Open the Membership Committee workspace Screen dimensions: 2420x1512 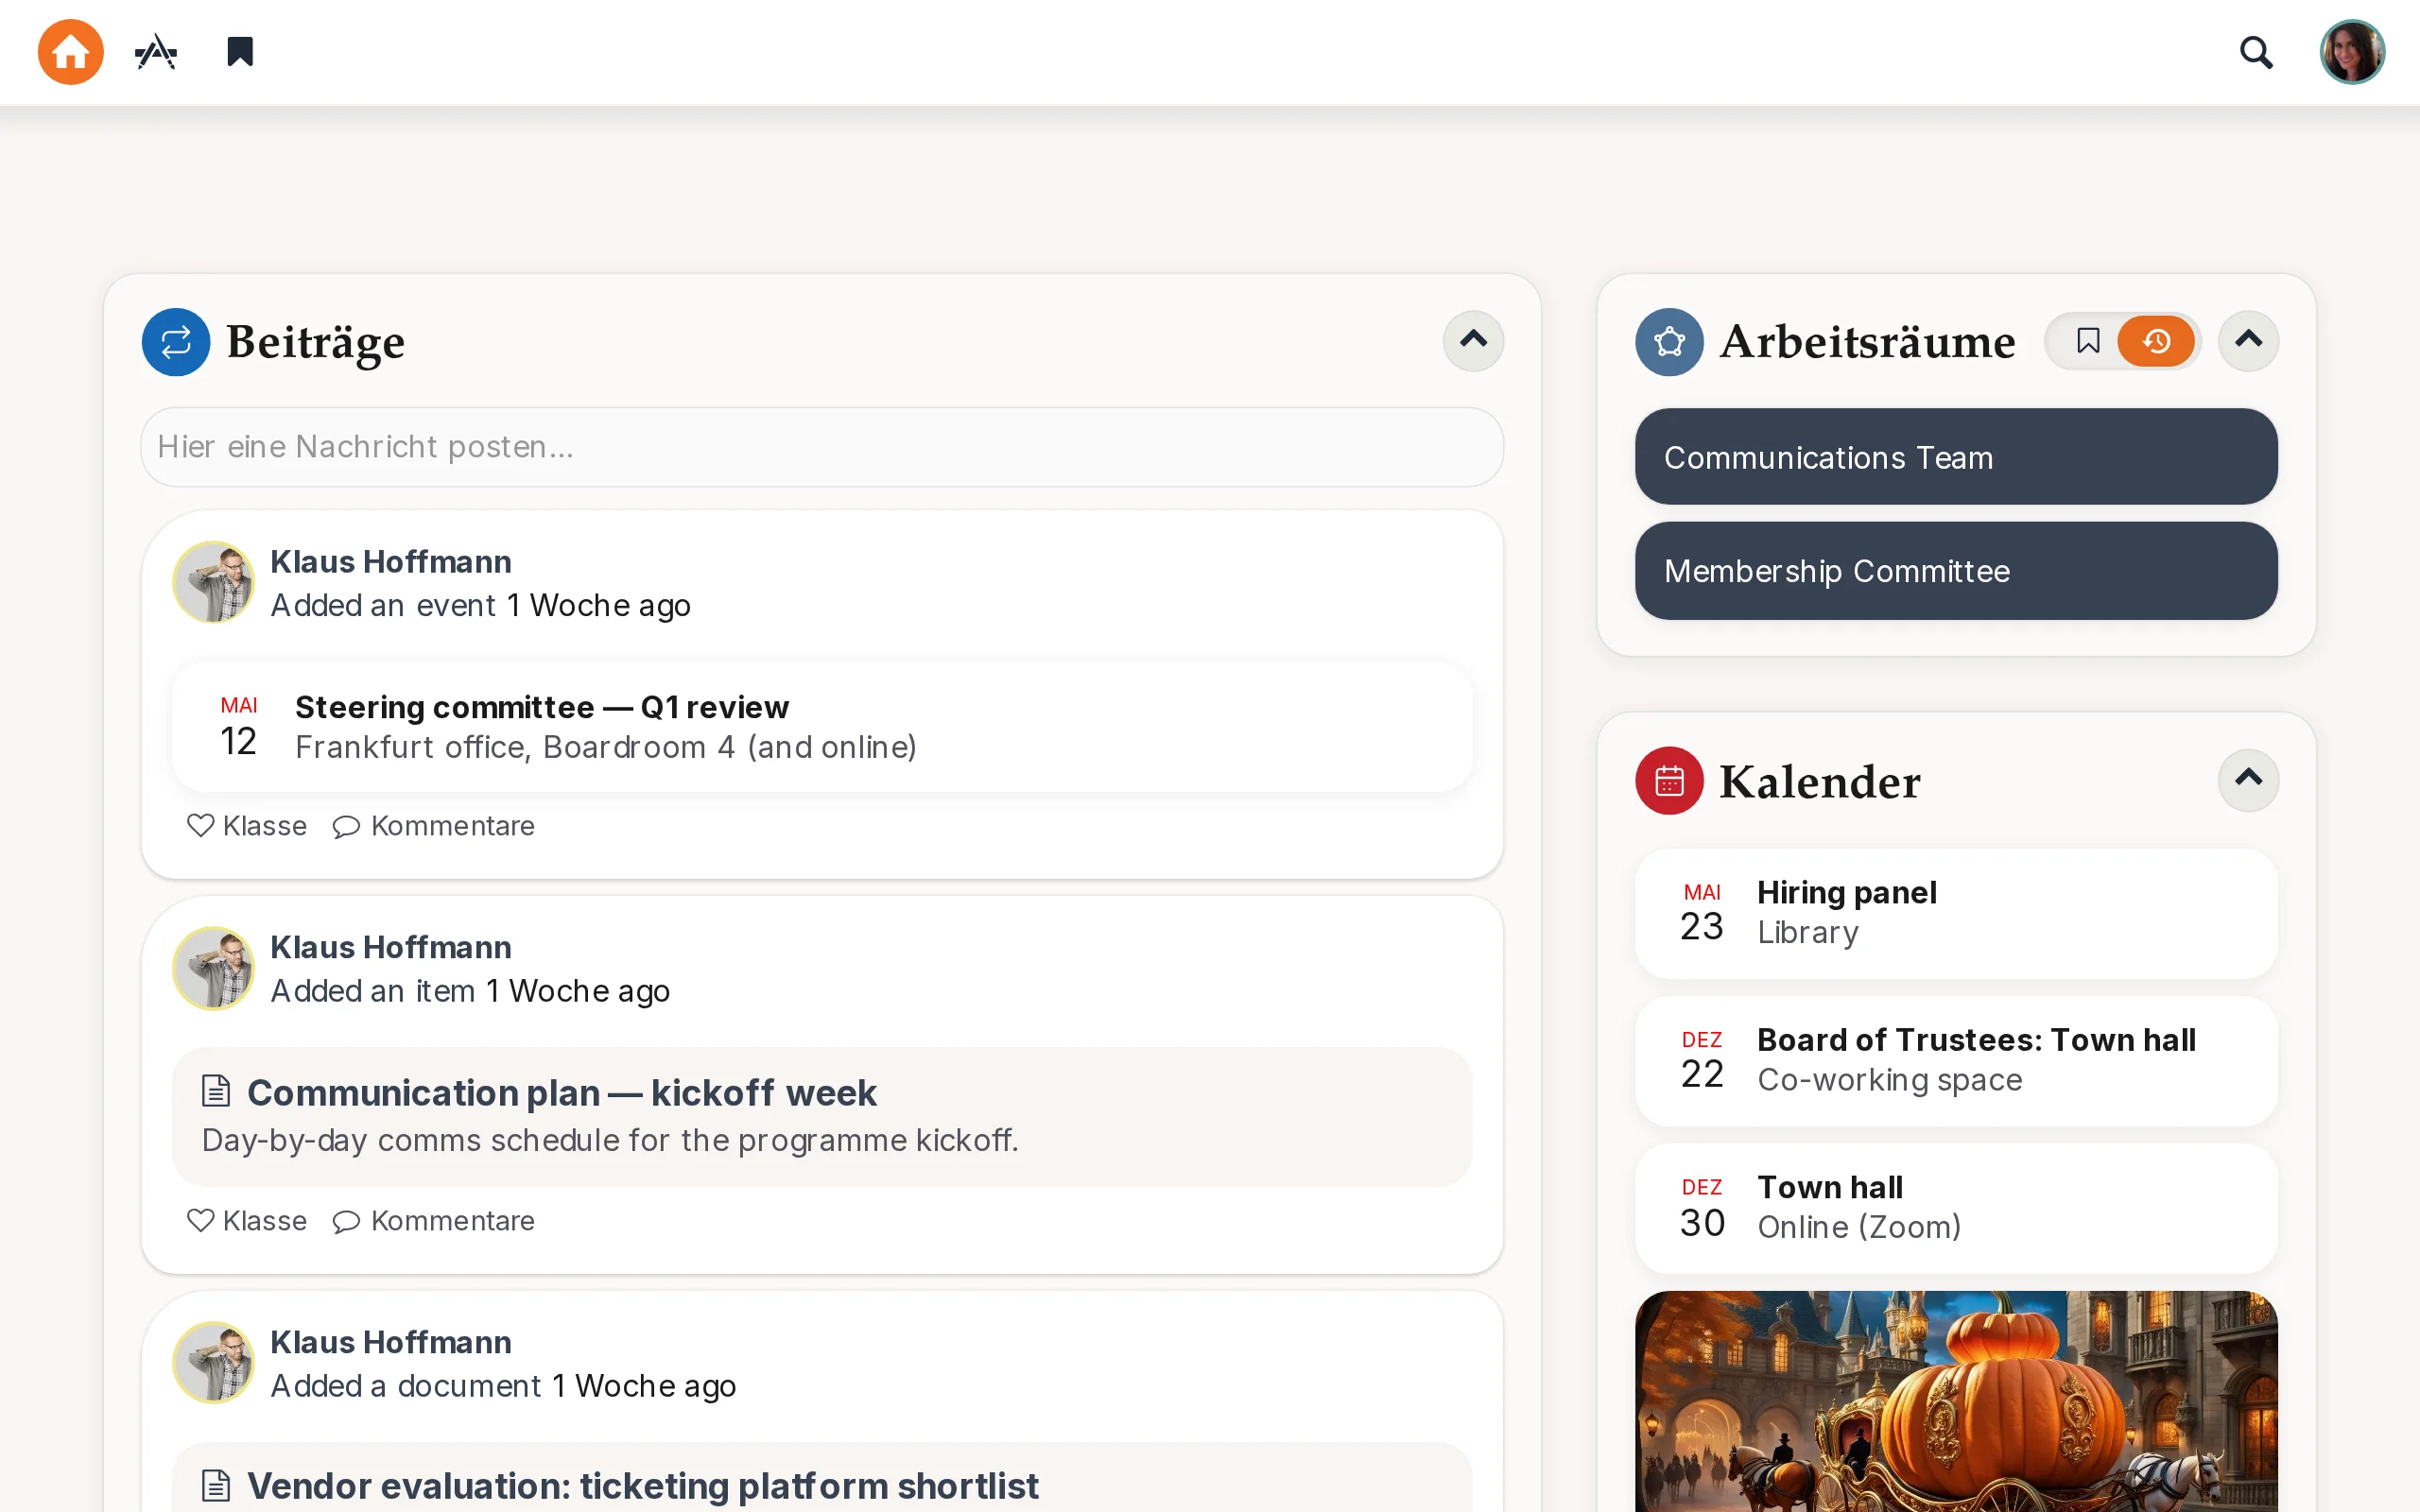[1956, 571]
